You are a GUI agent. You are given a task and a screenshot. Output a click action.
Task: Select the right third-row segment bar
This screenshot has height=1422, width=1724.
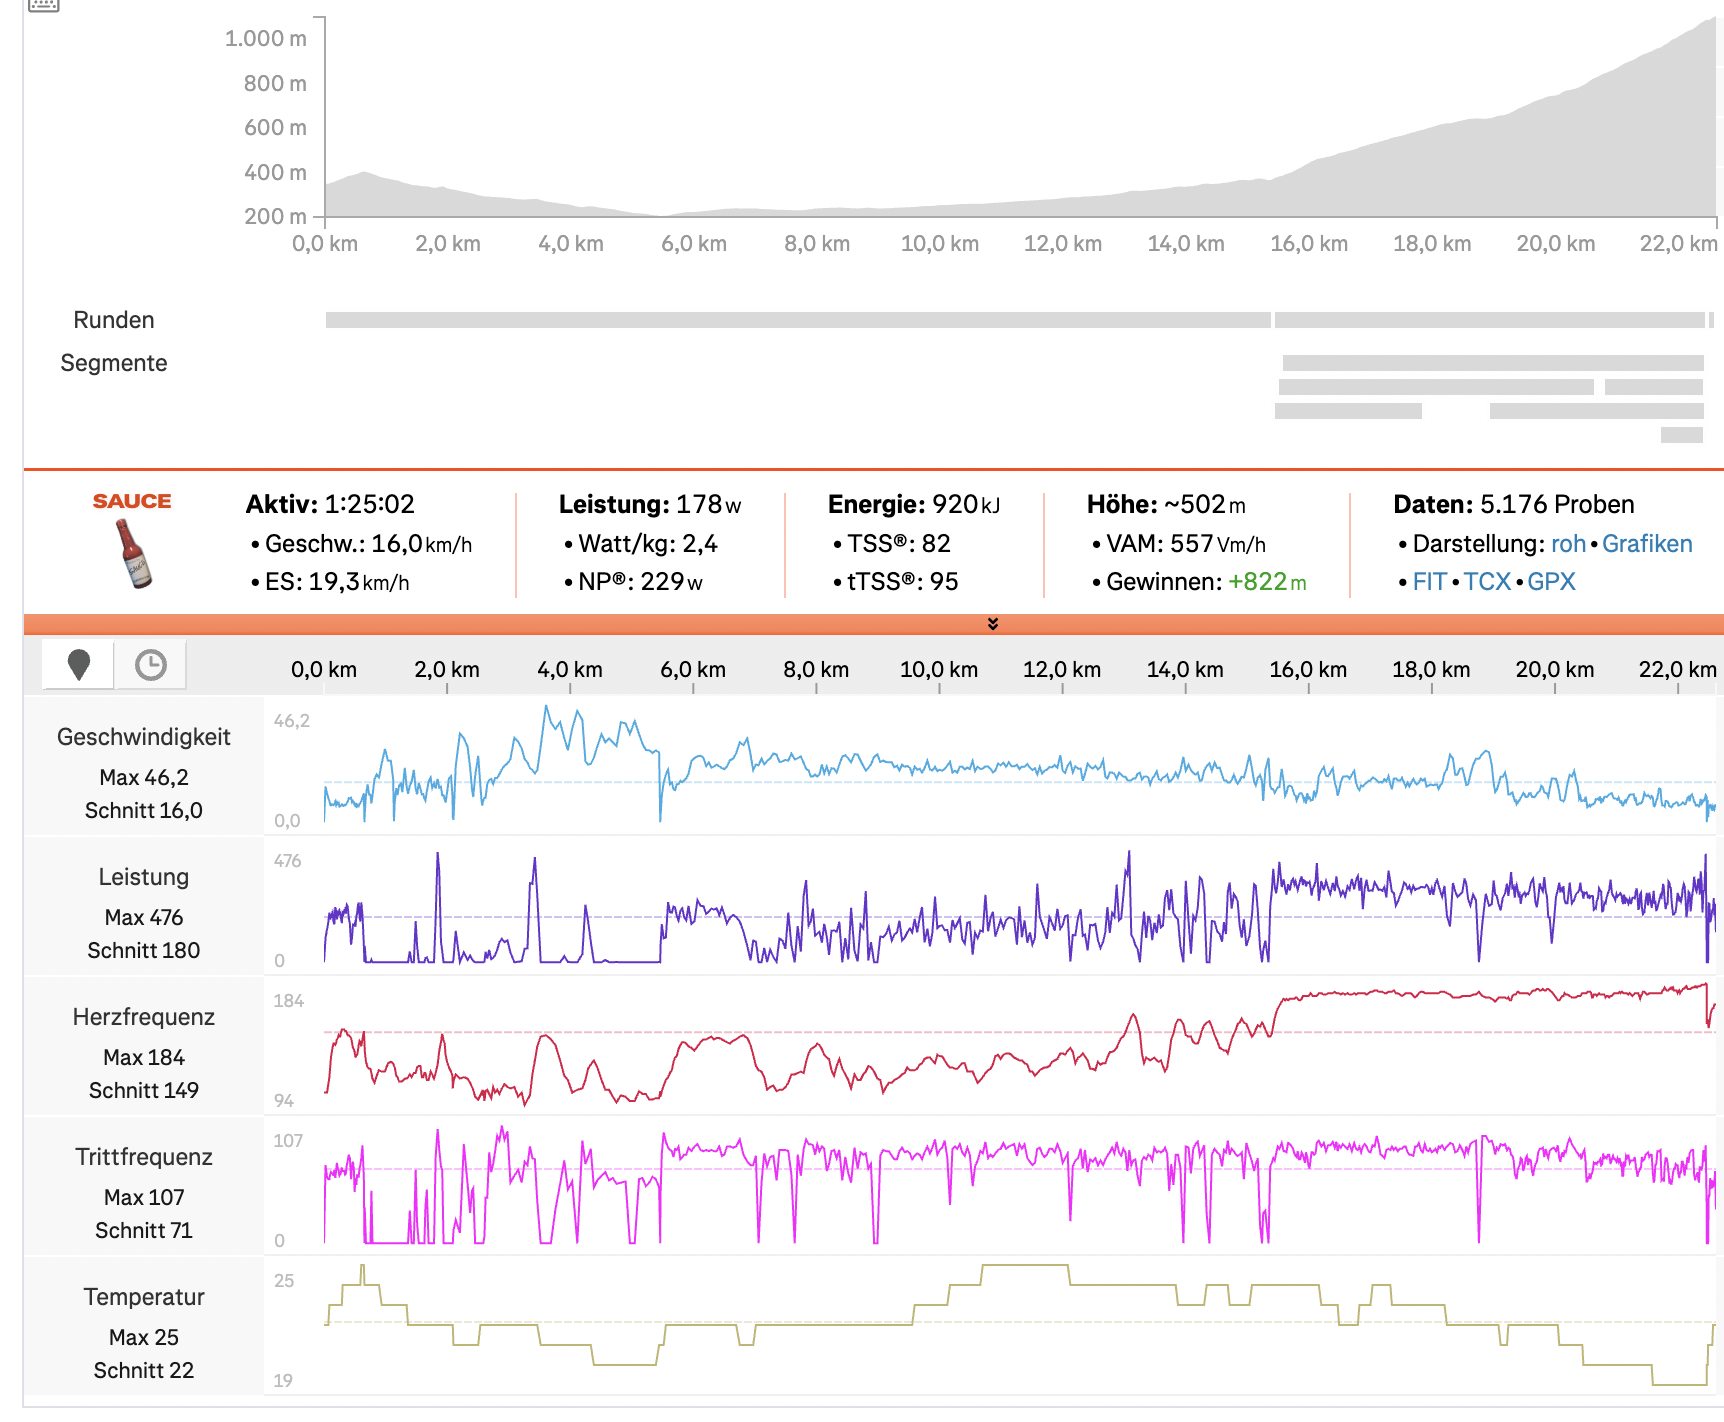click(x=1597, y=411)
